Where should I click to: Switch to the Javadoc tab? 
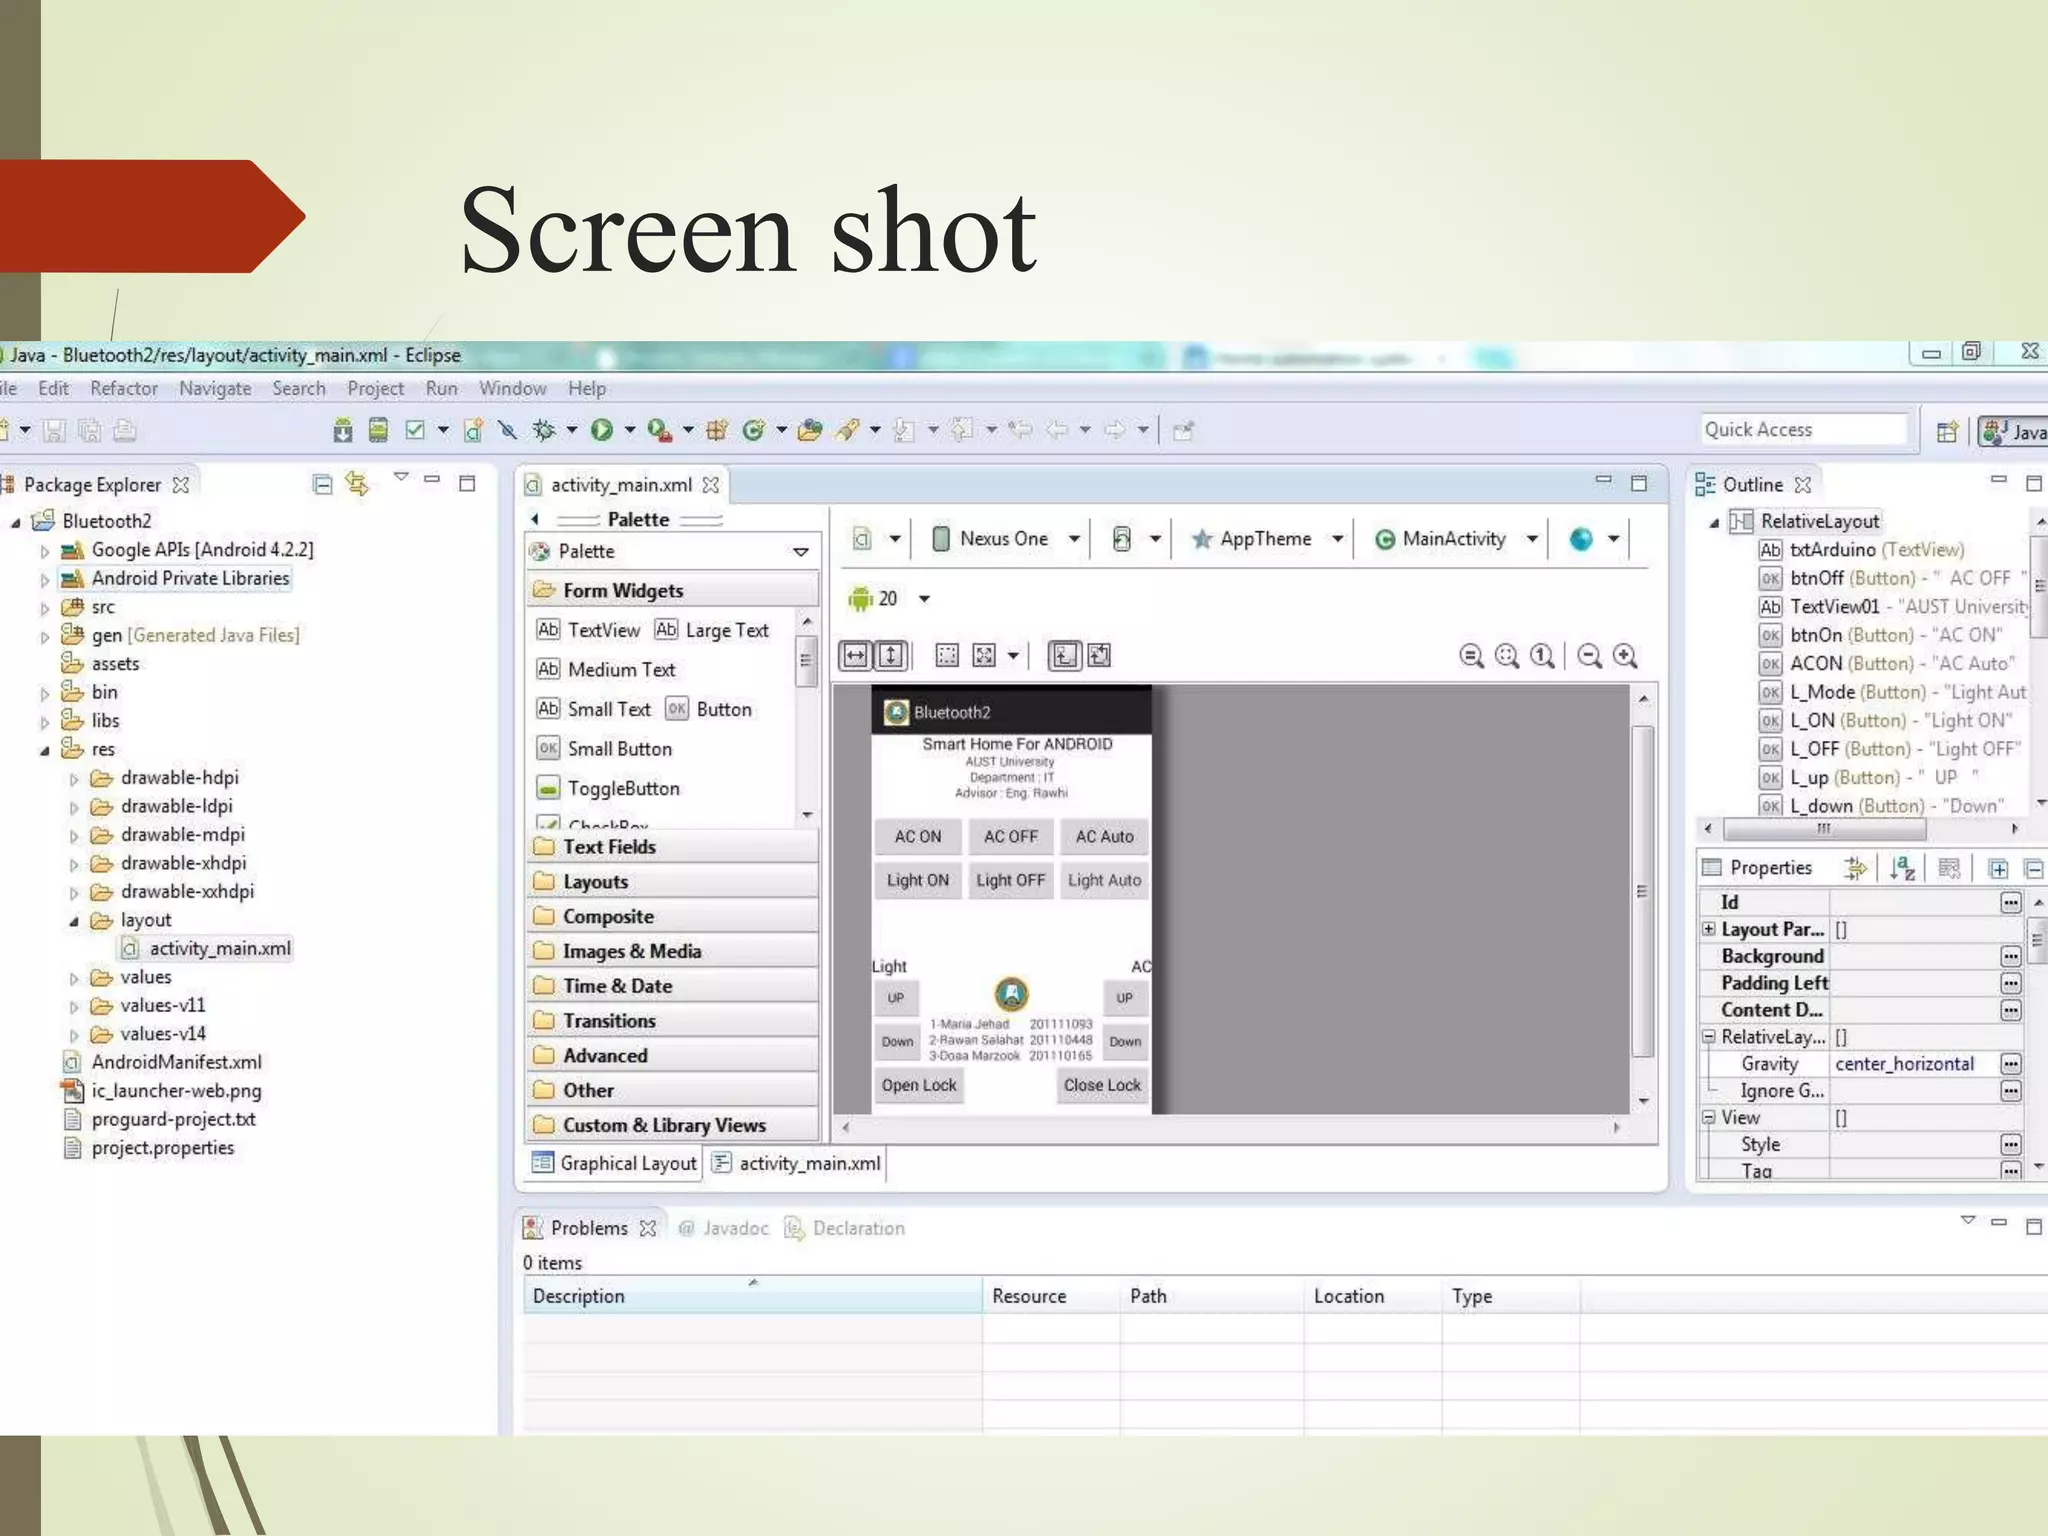coord(723,1228)
